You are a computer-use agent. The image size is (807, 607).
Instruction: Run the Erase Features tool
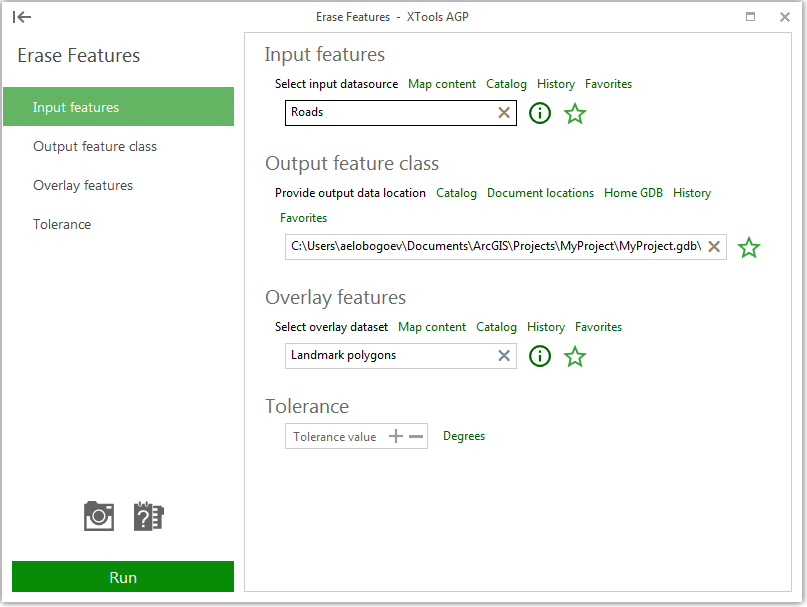(123, 577)
